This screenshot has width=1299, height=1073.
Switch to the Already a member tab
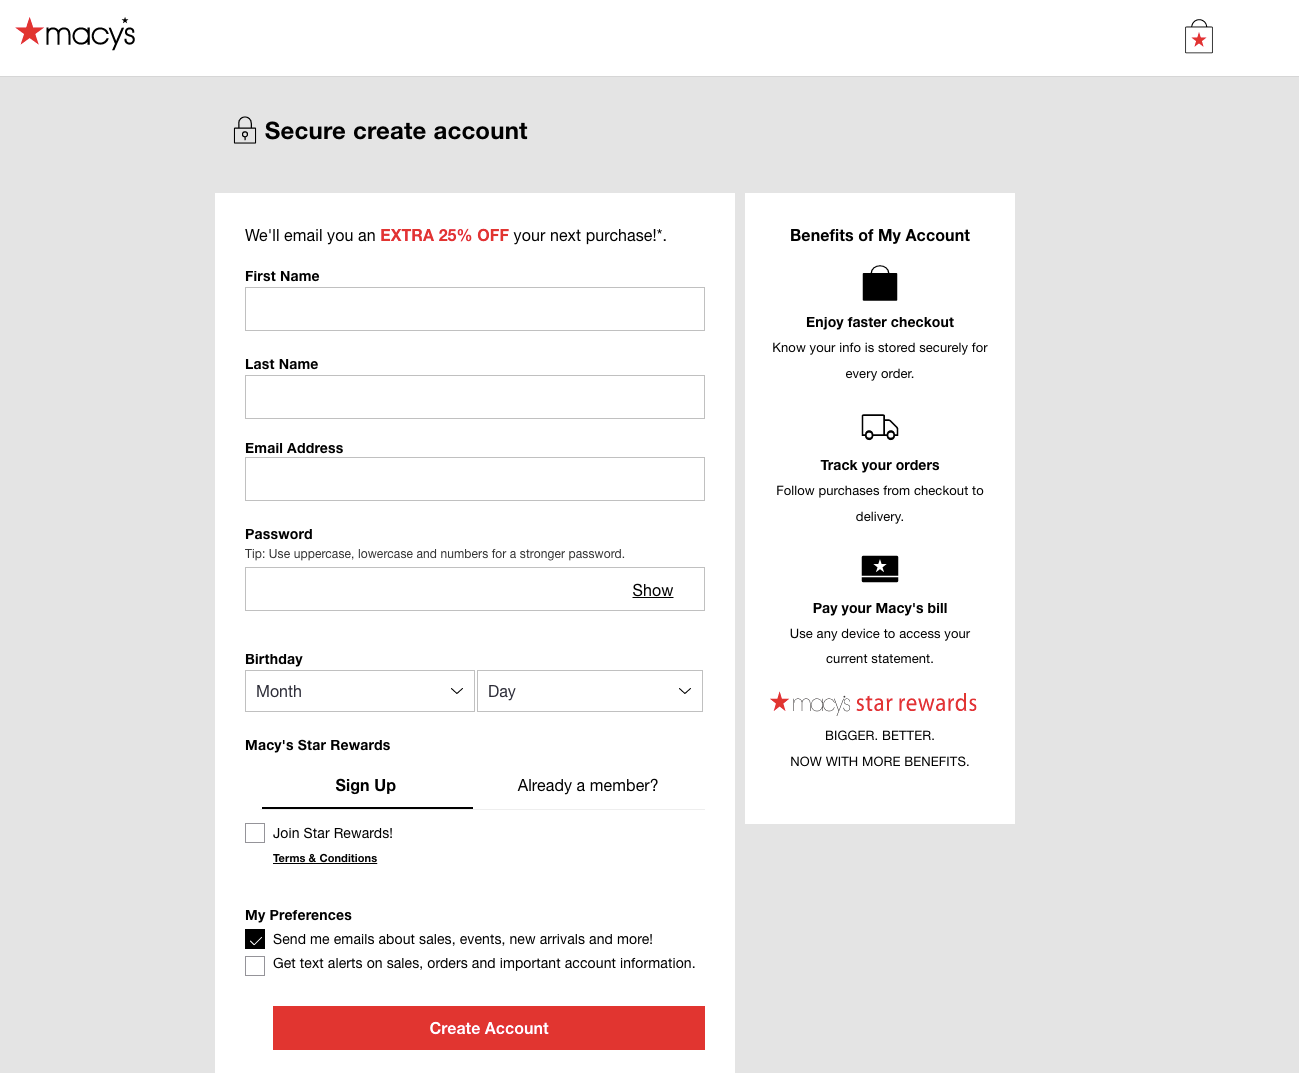tap(587, 785)
